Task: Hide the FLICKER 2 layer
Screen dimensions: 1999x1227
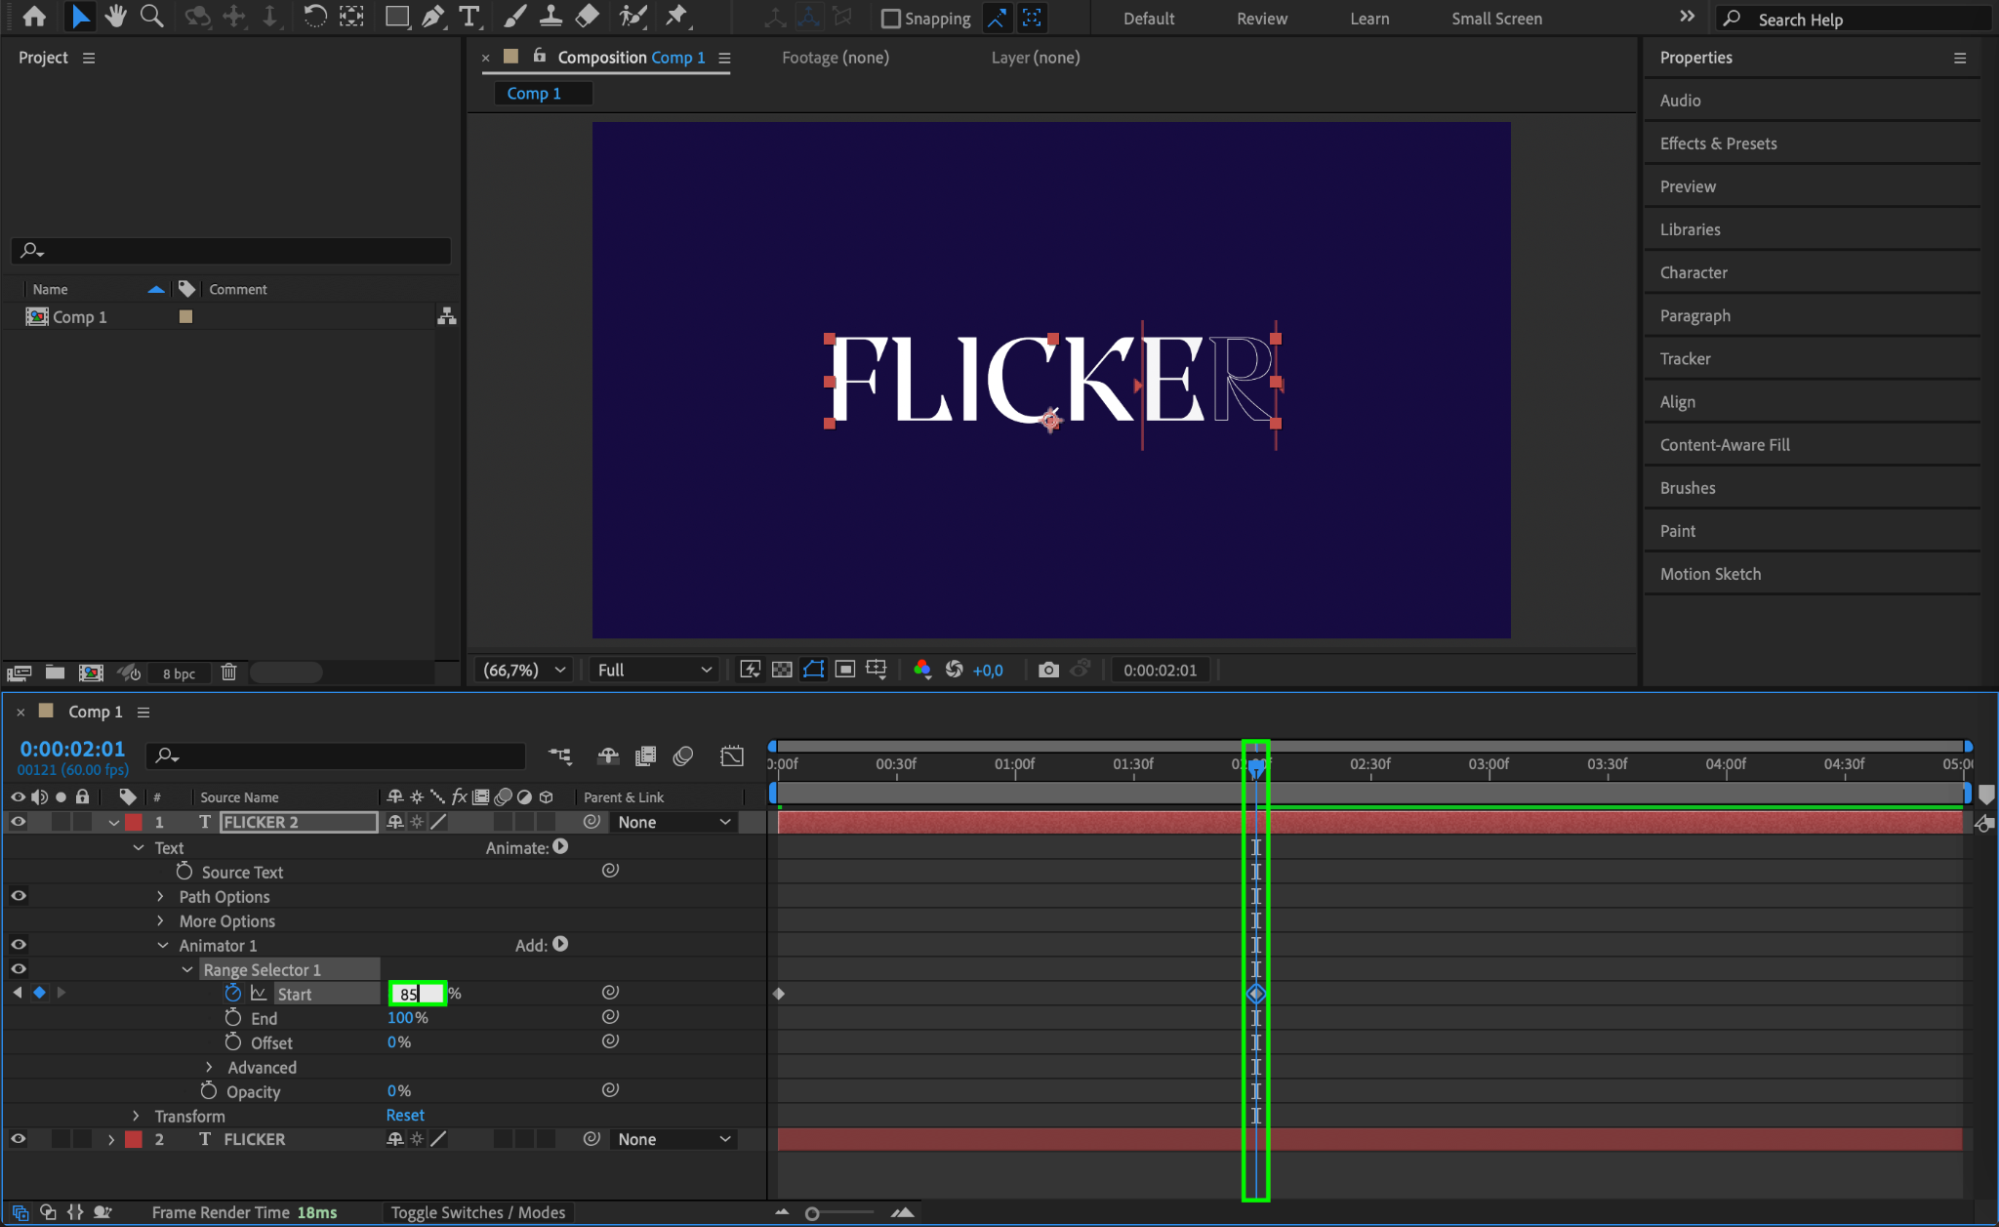Action: point(18,822)
